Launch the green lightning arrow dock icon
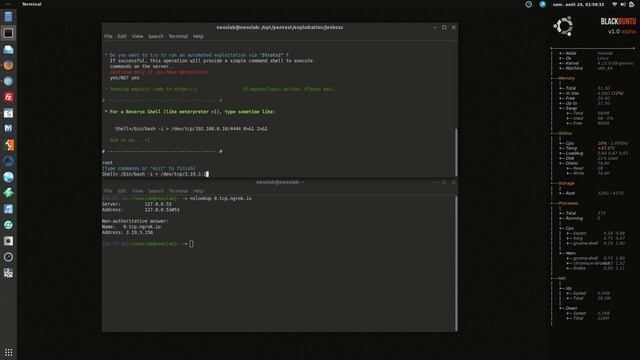Screen dimensions: 640x360 pos(8,193)
